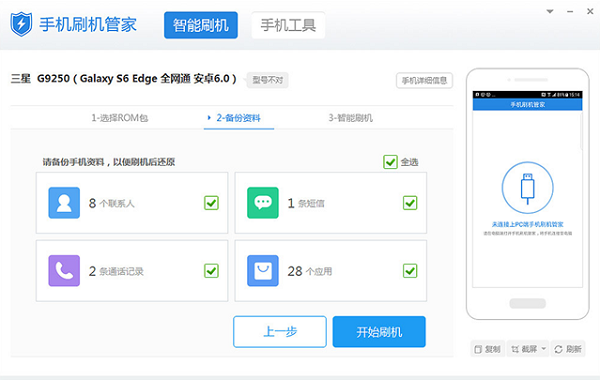
Task: Click the 复制 copy button
Action: [x=488, y=349]
